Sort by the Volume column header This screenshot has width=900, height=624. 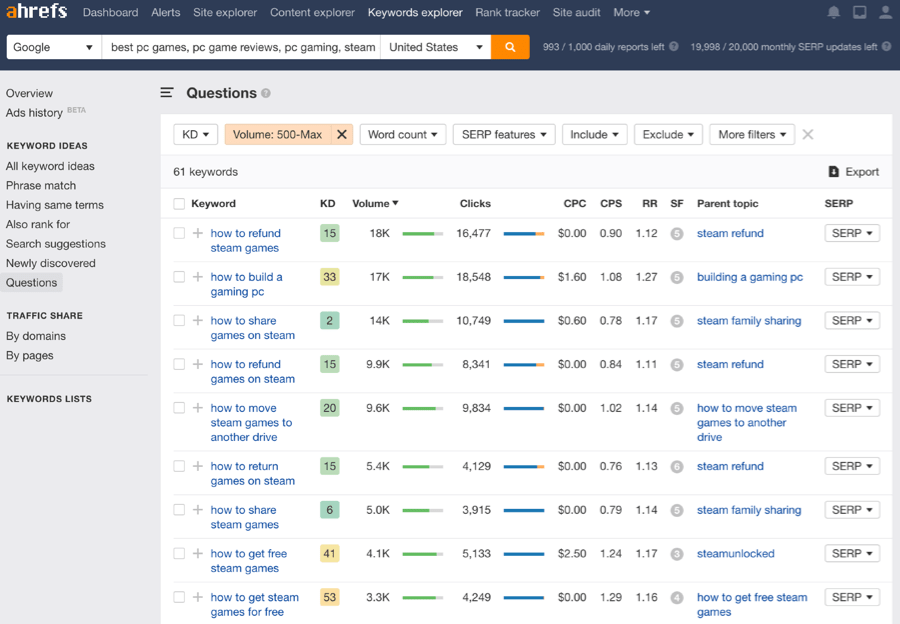point(375,203)
